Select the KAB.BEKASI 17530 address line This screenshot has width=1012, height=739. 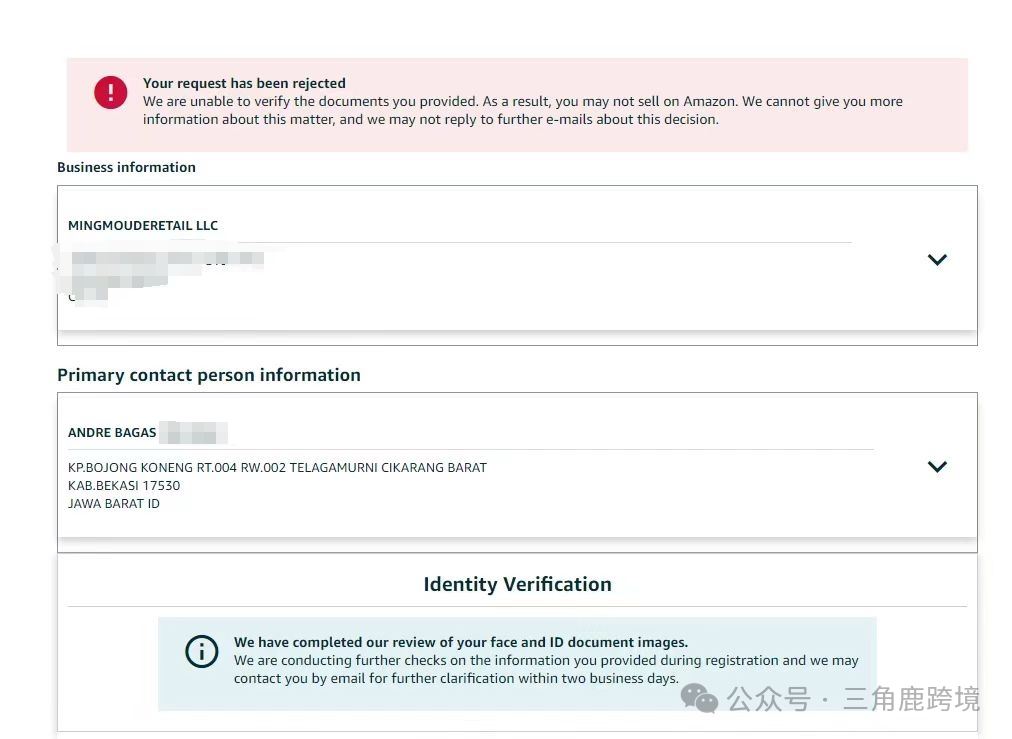(x=124, y=485)
